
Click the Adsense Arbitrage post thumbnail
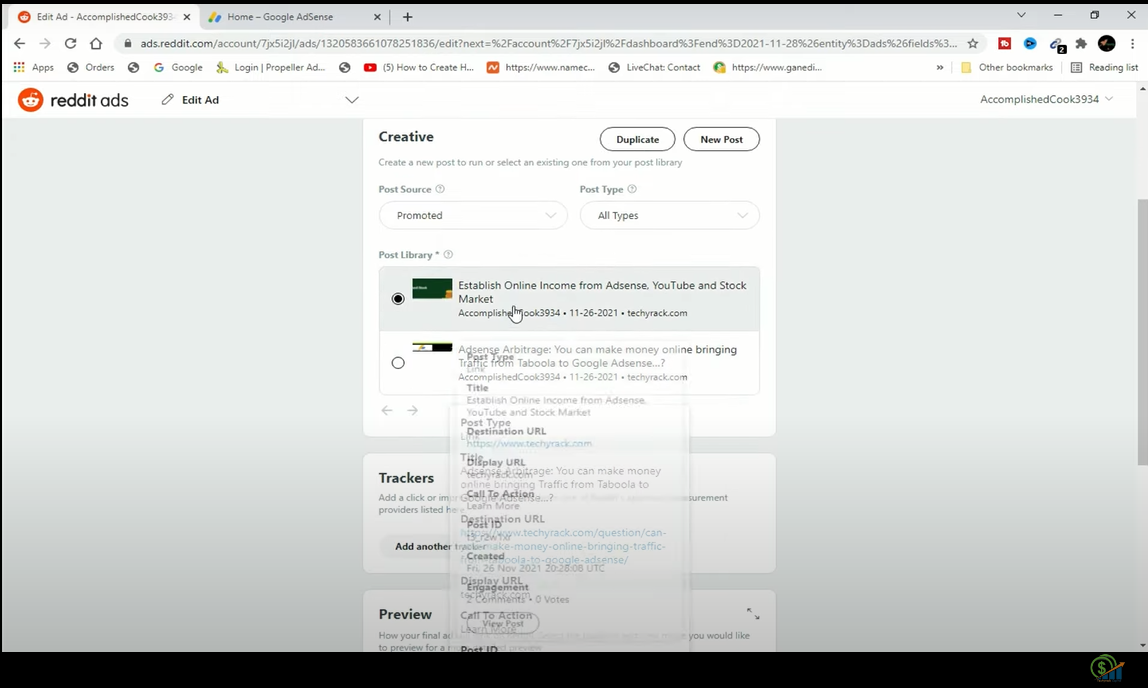[432, 347]
